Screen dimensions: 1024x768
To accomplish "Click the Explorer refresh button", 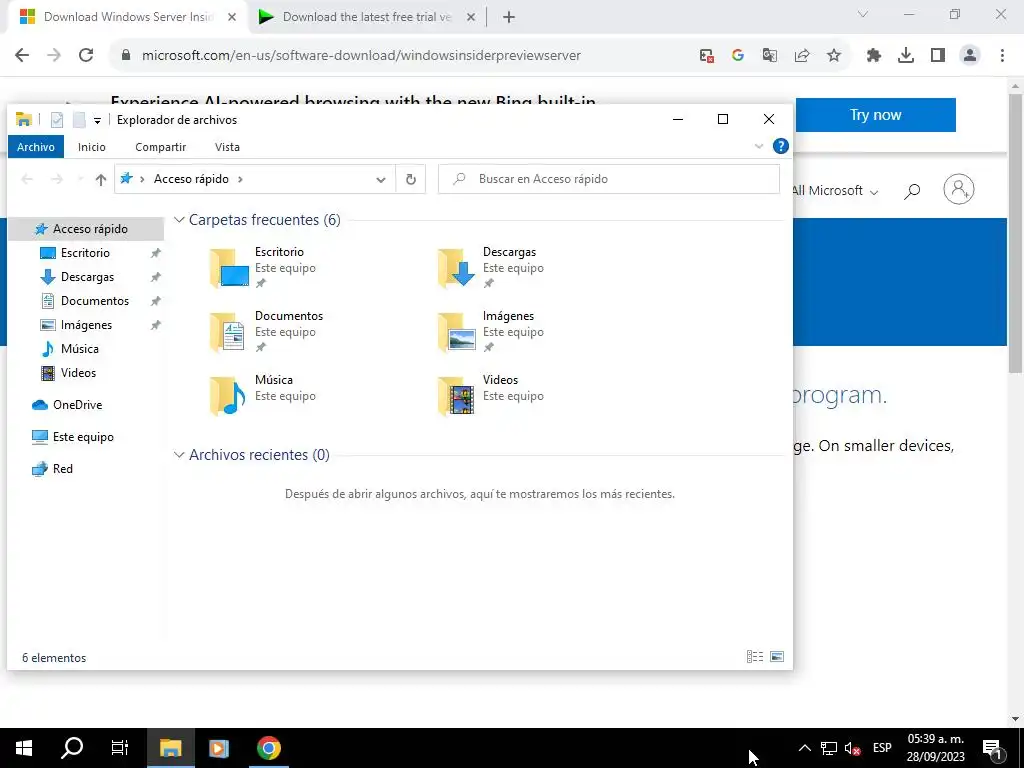I will click(x=411, y=179).
